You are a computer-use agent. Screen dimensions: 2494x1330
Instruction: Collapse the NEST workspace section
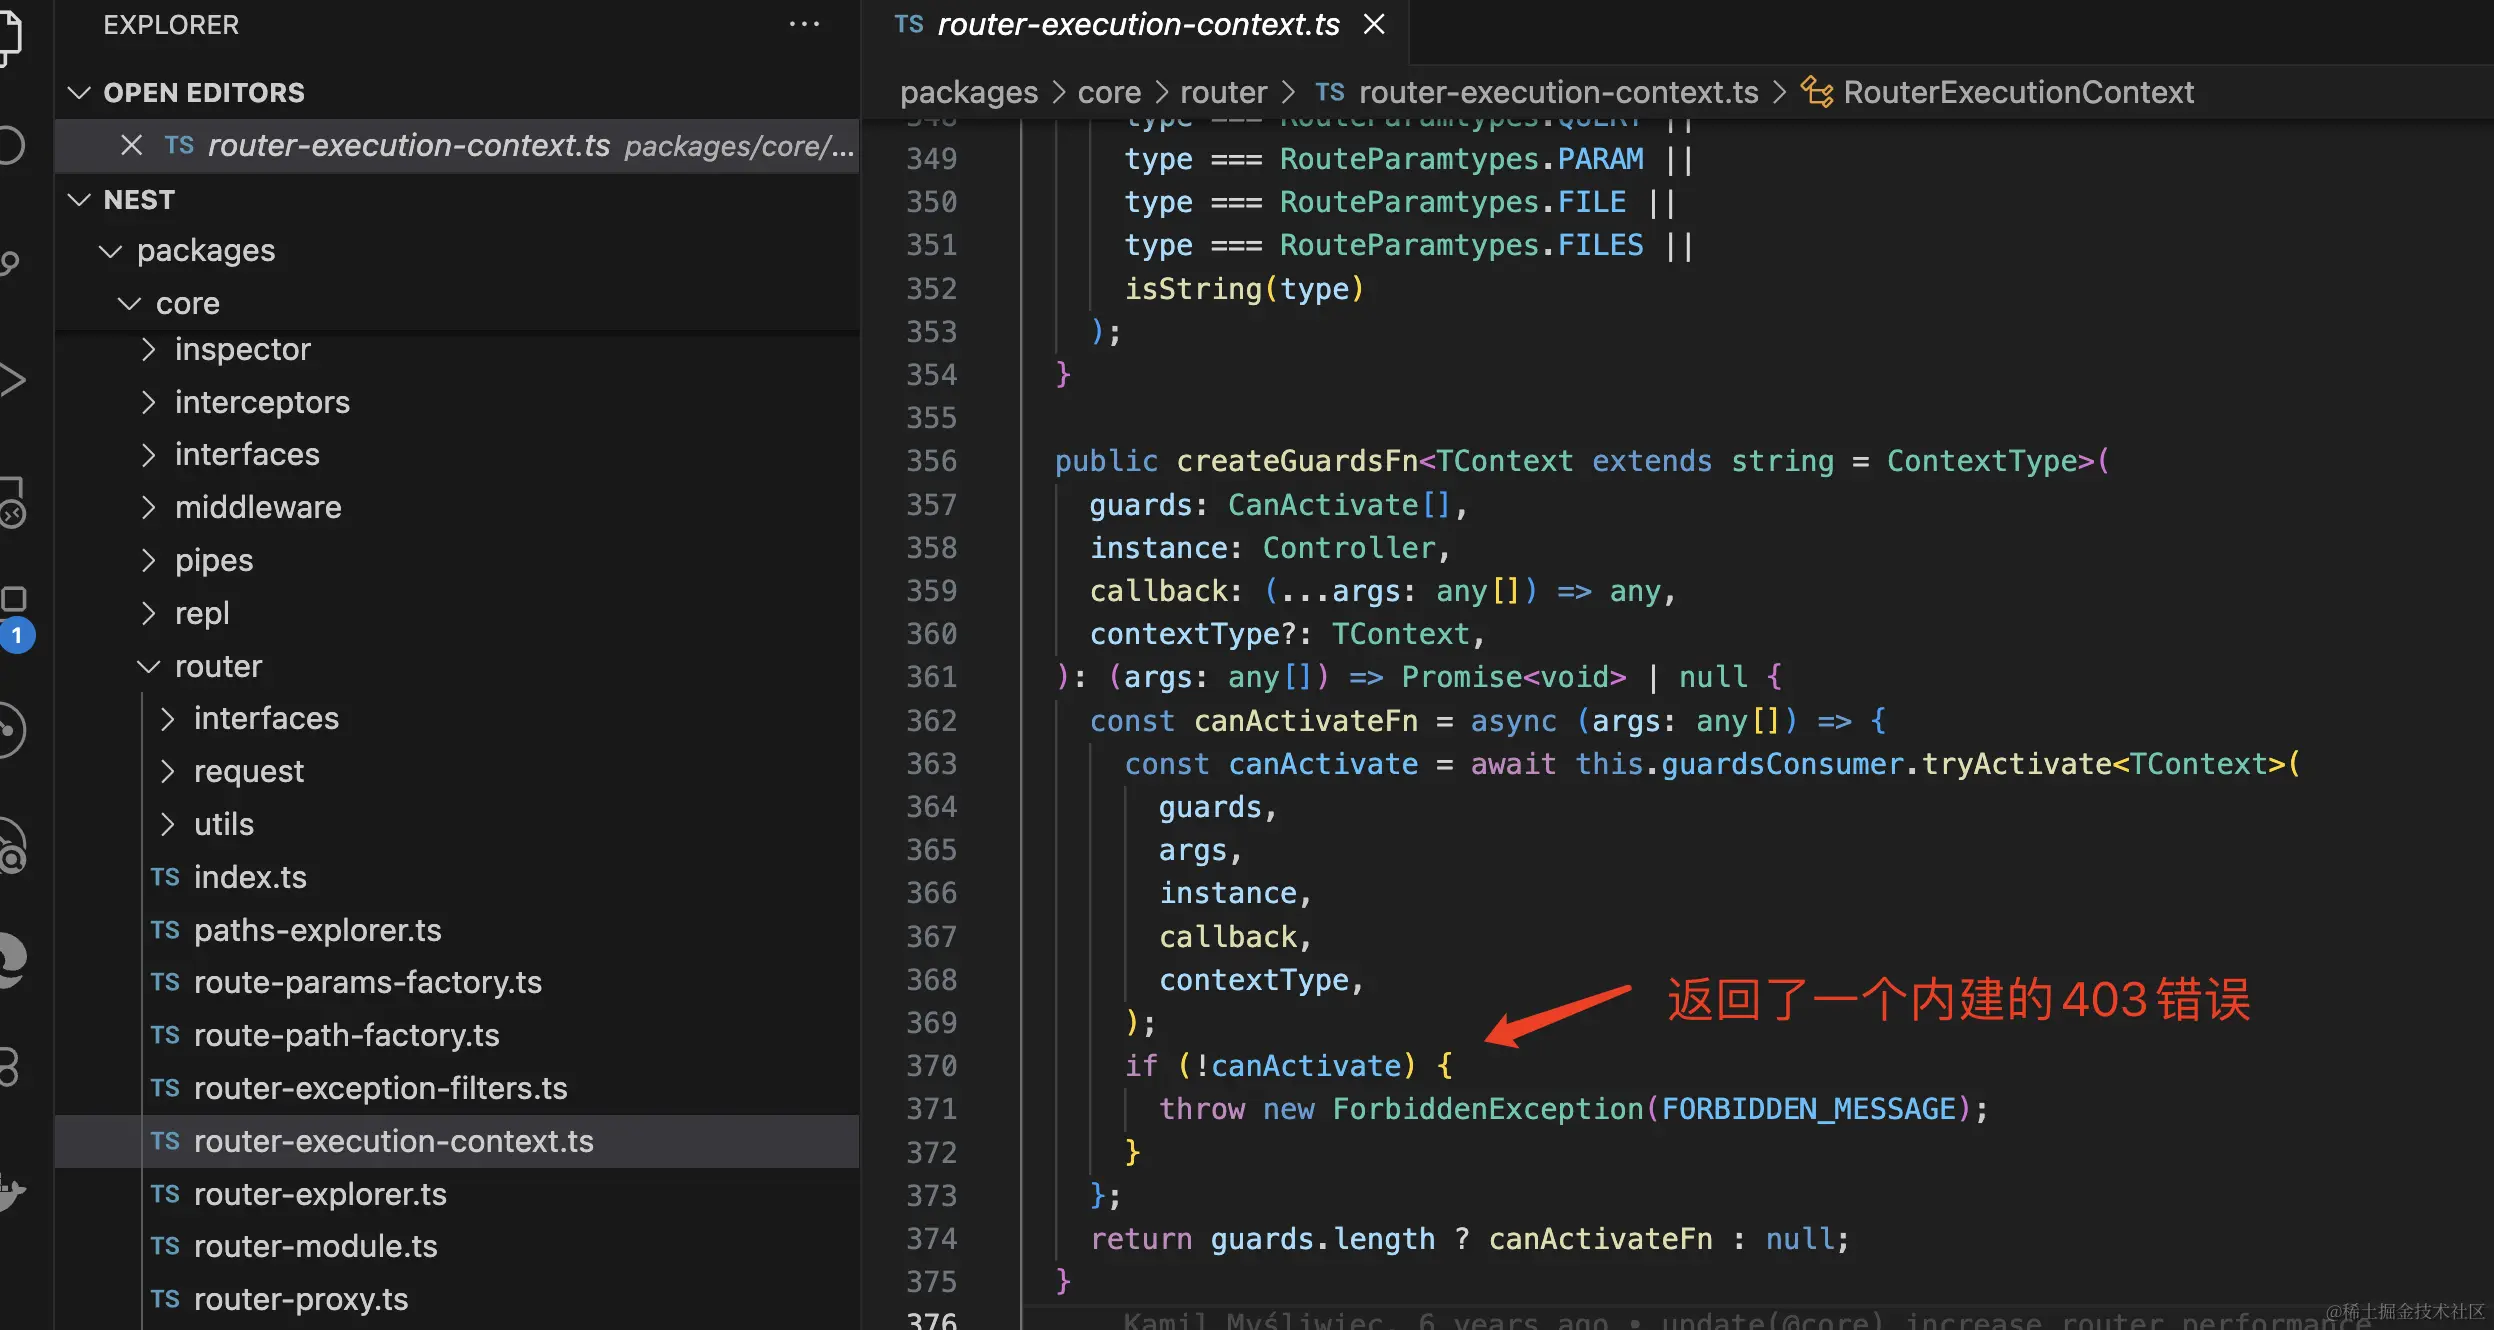[79, 200]
